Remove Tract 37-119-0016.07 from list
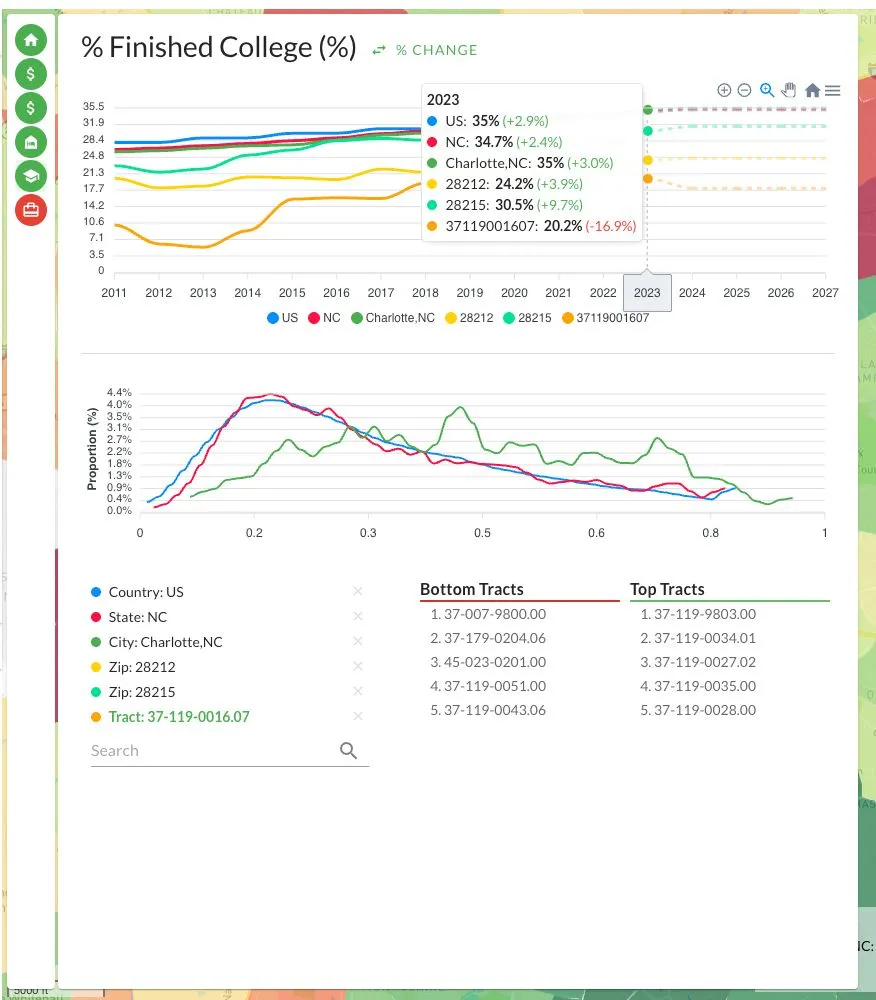 (358, 716)
